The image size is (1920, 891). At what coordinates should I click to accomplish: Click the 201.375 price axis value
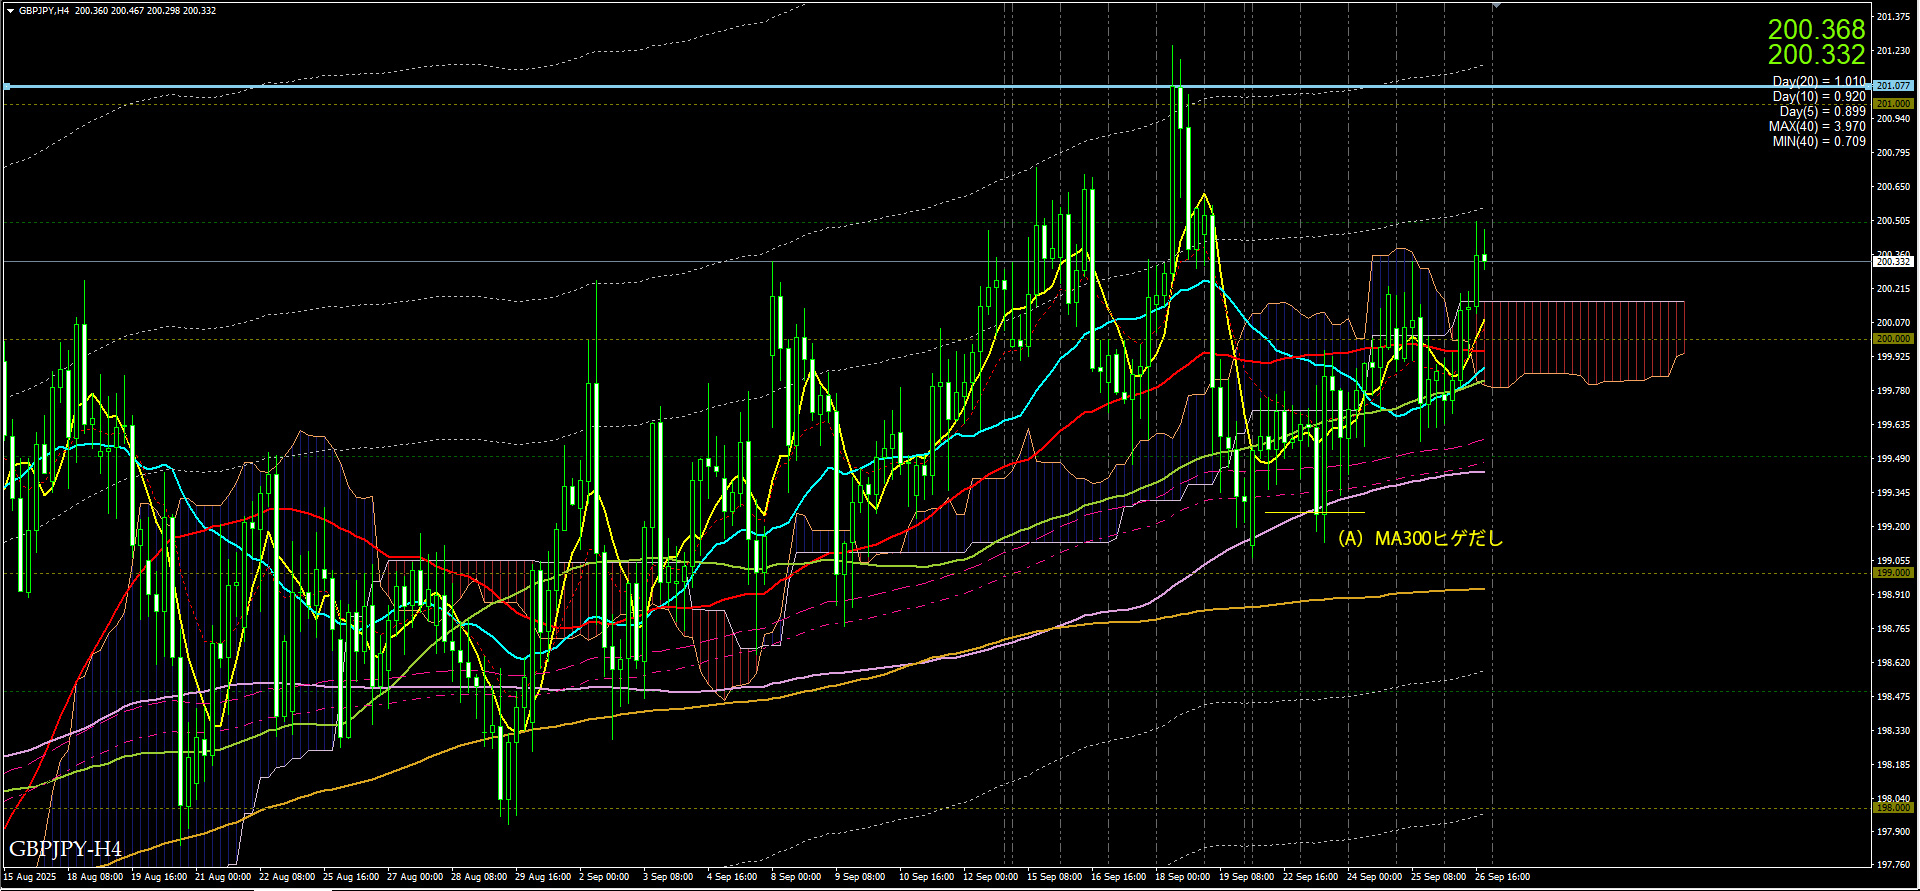click(1893, 17)
